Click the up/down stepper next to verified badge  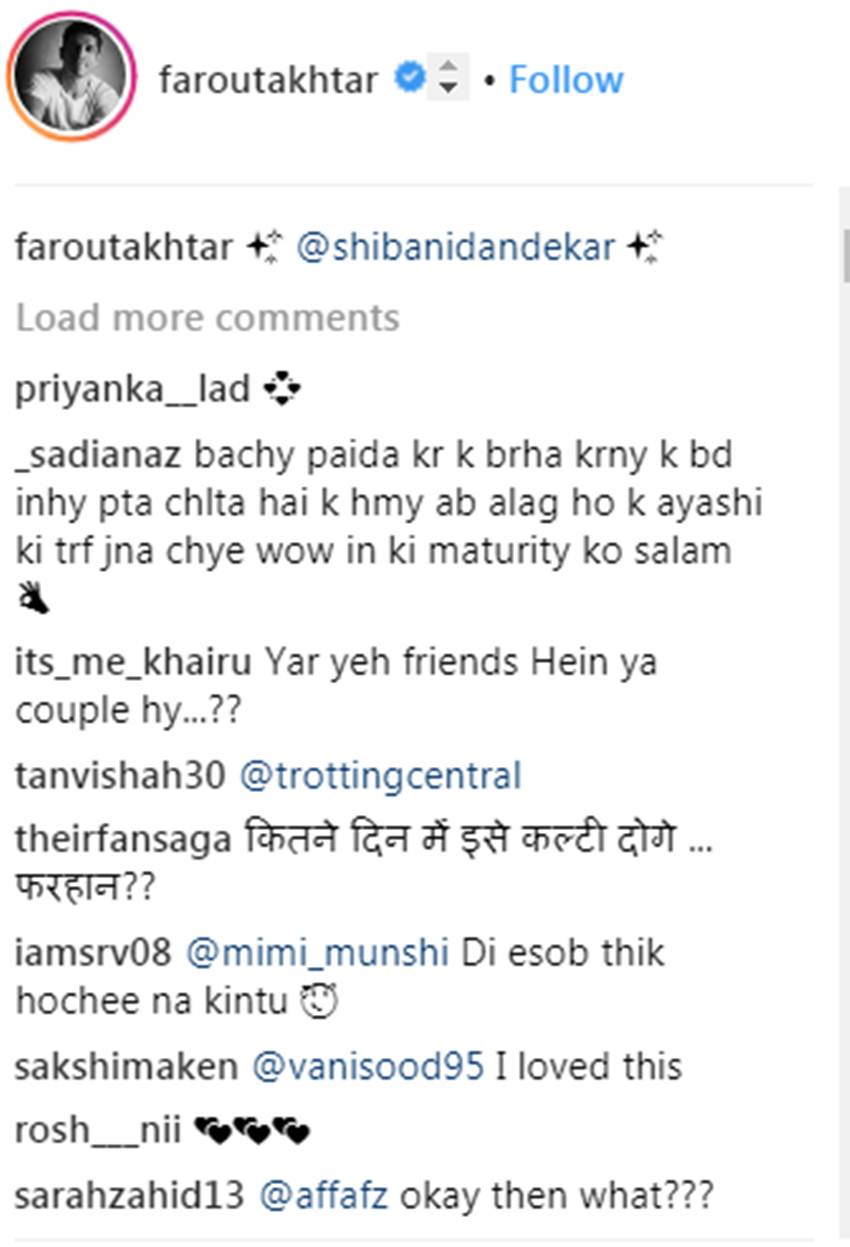click(x=448, y=77)
